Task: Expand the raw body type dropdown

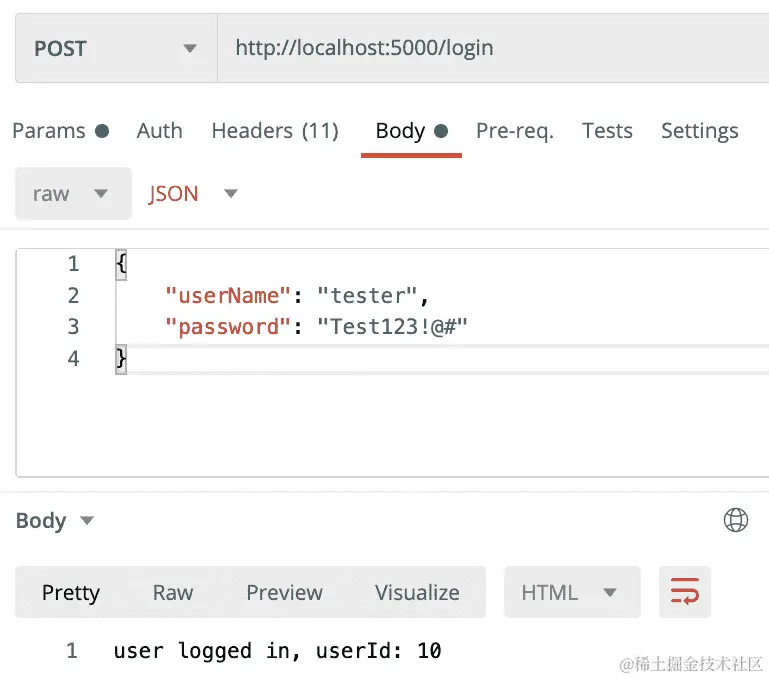Action: coord(73,193)
